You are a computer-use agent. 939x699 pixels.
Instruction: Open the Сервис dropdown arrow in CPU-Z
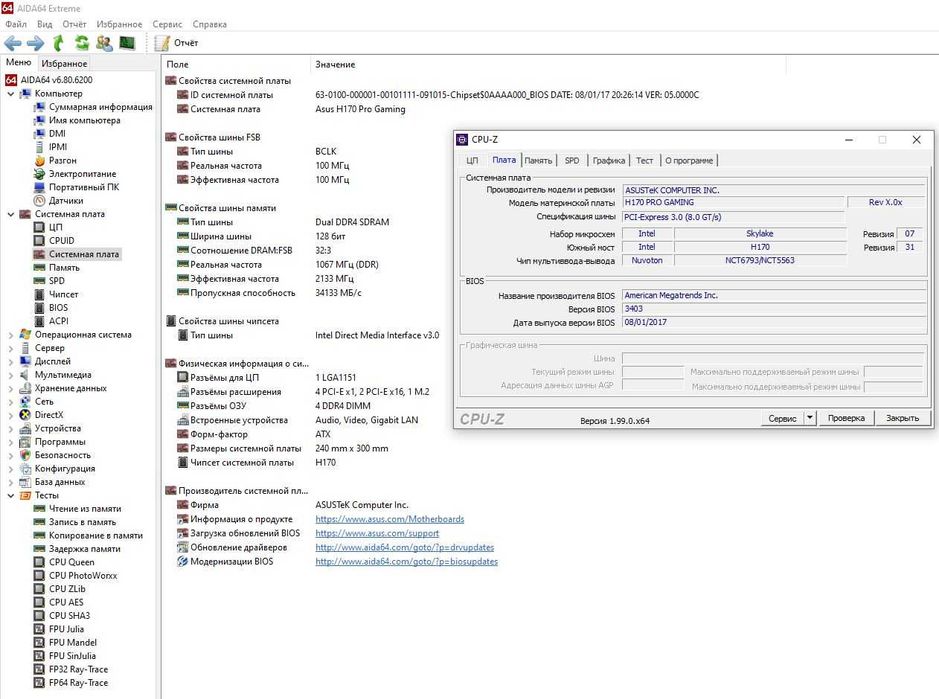(810, 418)
